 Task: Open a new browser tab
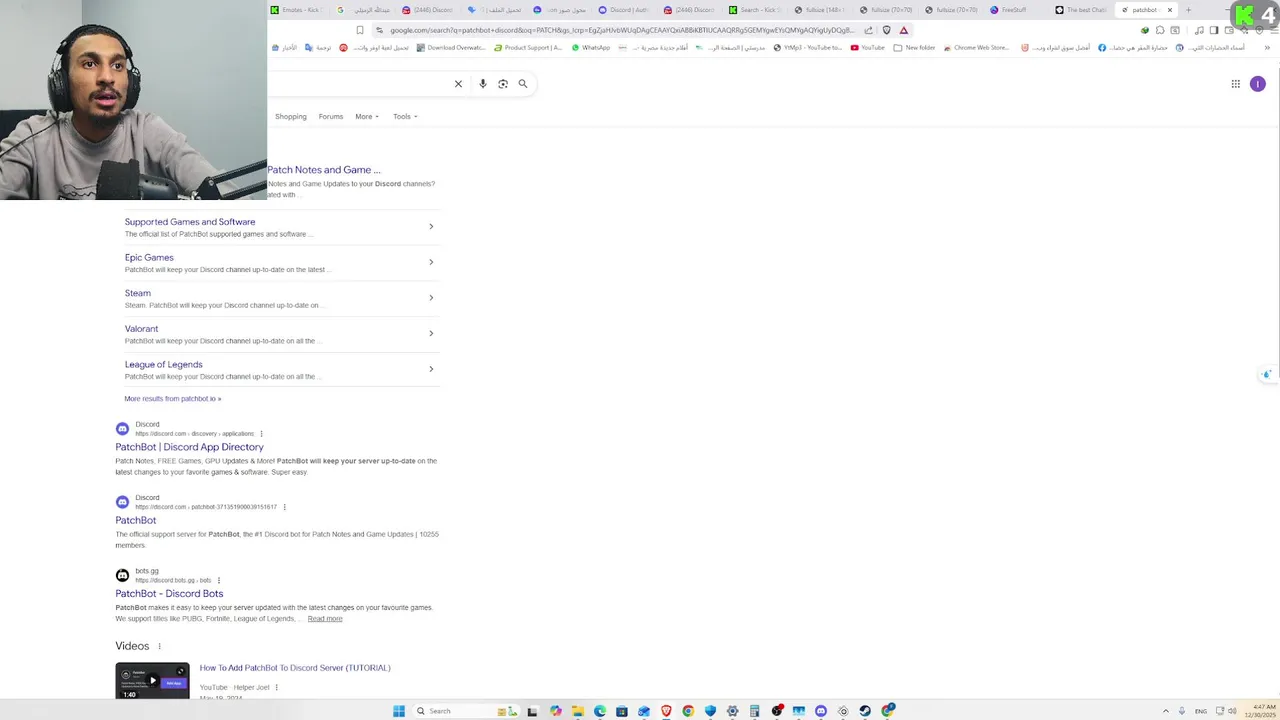click(1188, 10)
